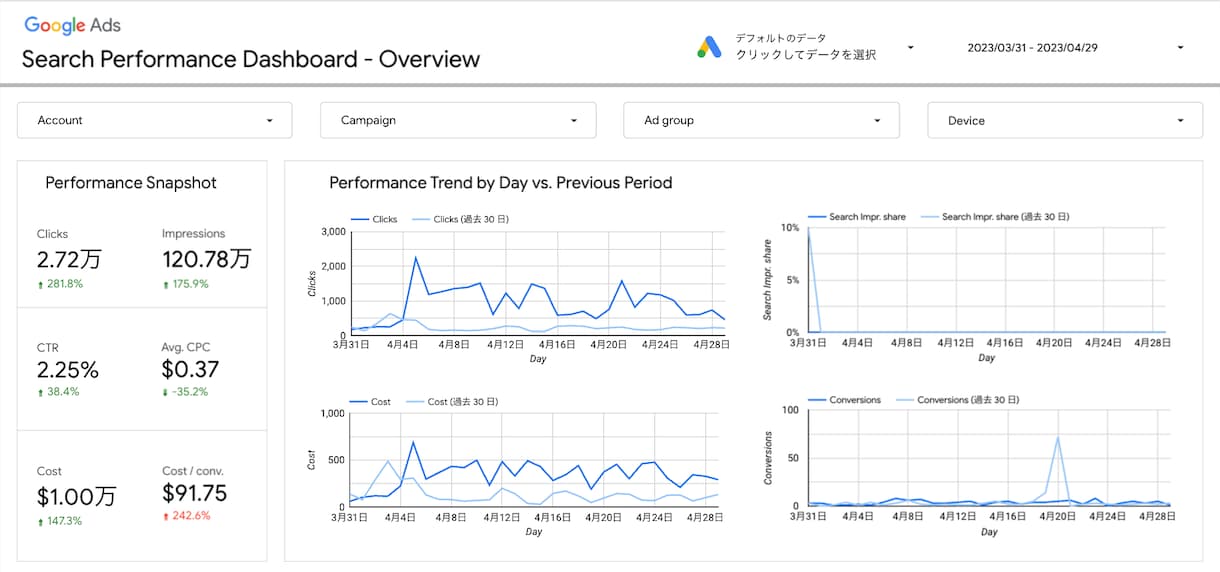
Task: Click the Google Ads logo
Action: (x=72, y=26)
